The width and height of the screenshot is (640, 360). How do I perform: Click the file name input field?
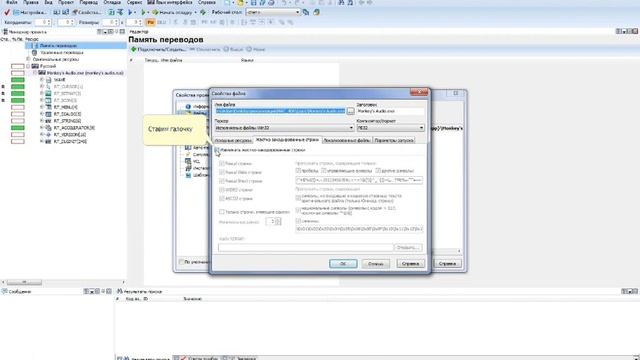pyautogui.click(x=280, y=111)
